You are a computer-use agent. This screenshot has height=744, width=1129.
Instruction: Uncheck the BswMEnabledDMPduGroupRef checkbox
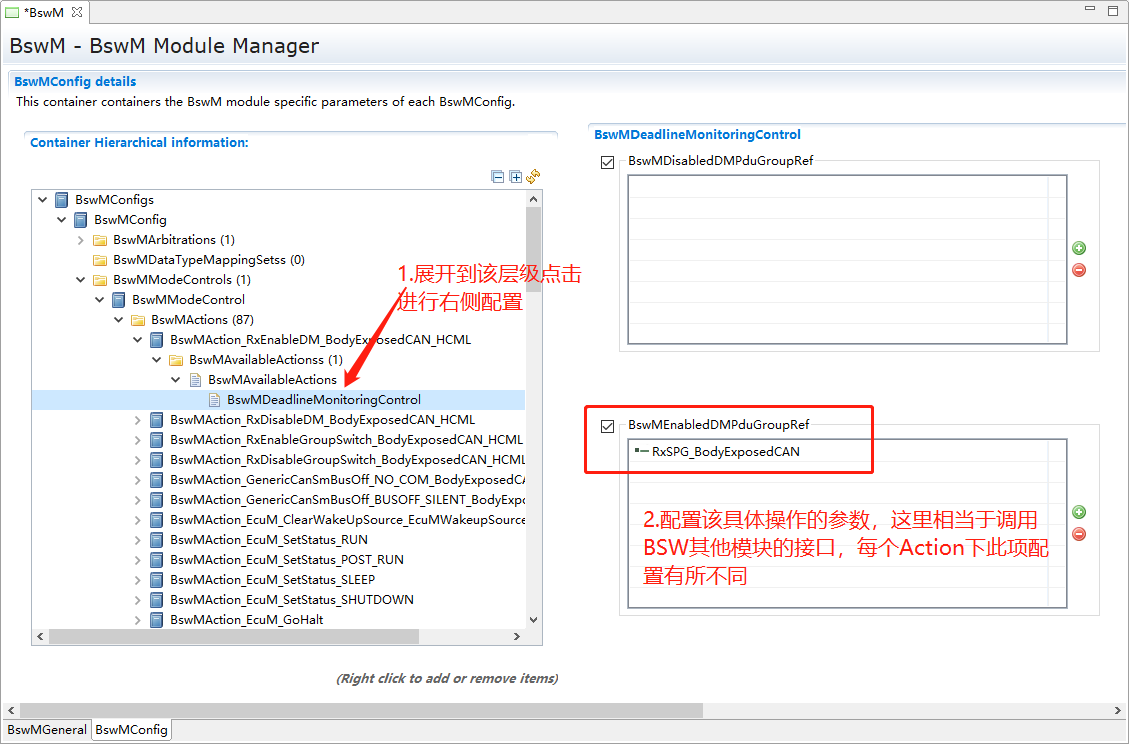(x=607, y=426)
